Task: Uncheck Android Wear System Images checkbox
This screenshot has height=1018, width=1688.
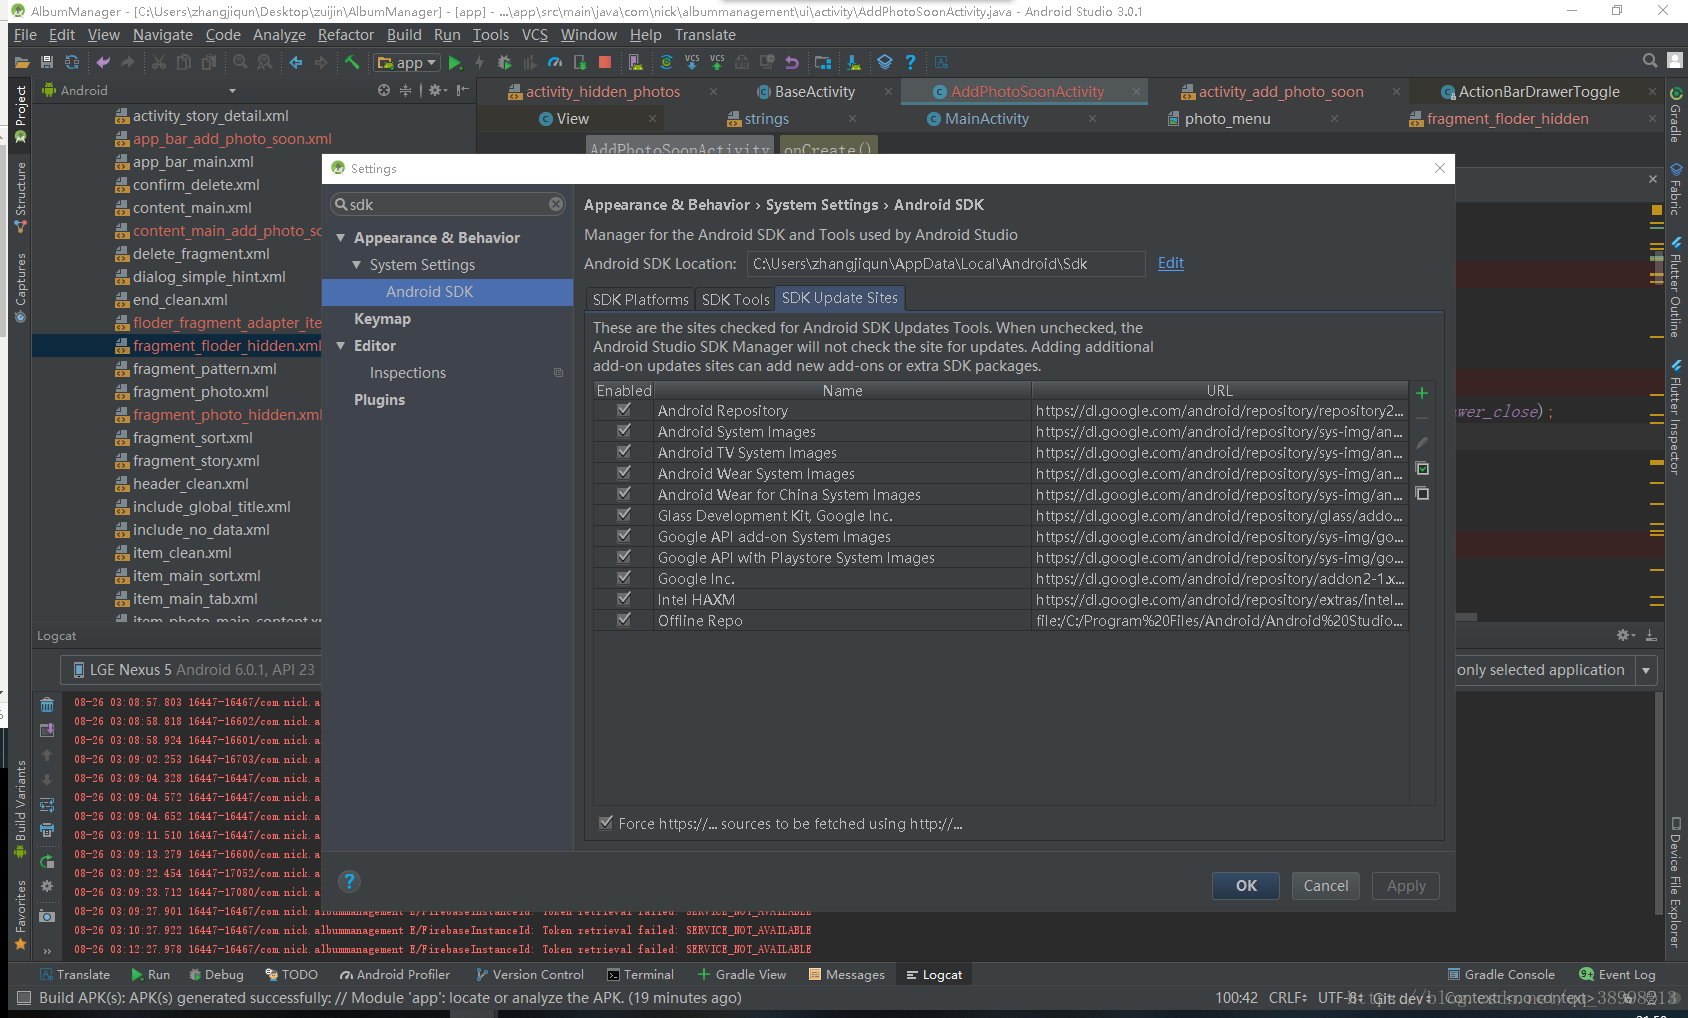Action: click(x=624, y=473)
